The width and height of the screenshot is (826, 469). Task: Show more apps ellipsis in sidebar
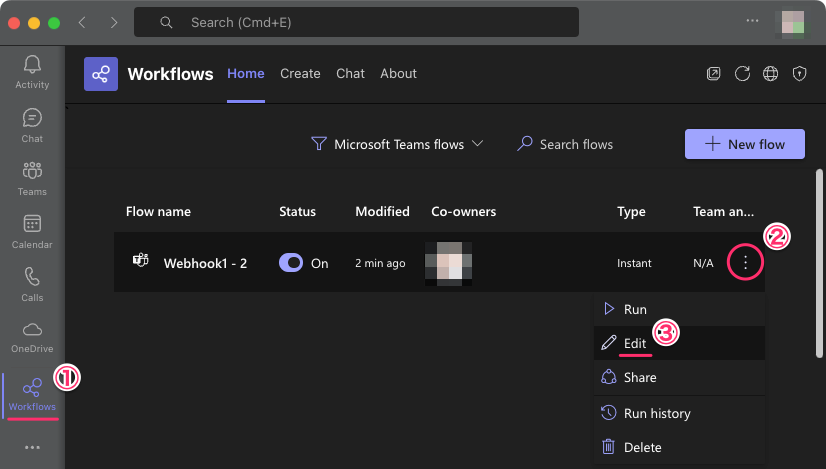[x=32, y=447]
